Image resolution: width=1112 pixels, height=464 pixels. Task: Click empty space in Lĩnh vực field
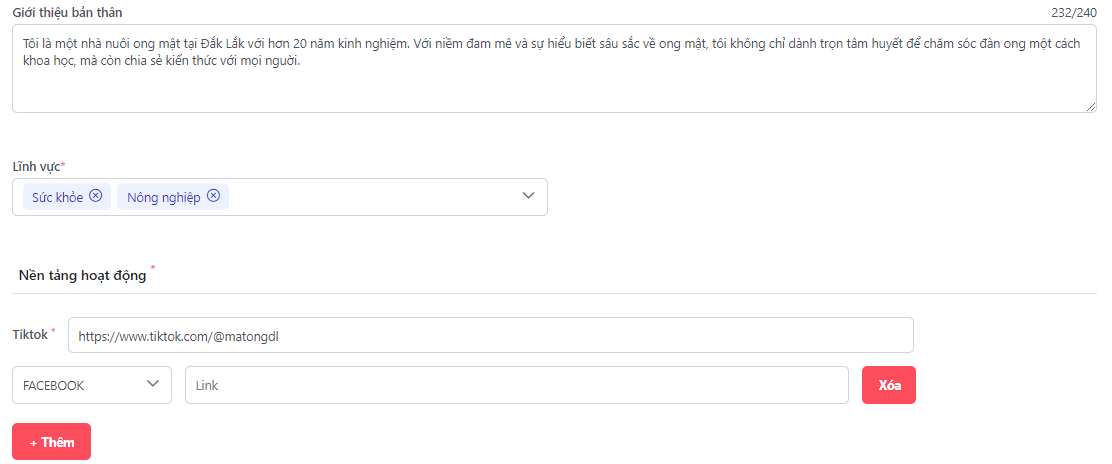click(370, 196)
